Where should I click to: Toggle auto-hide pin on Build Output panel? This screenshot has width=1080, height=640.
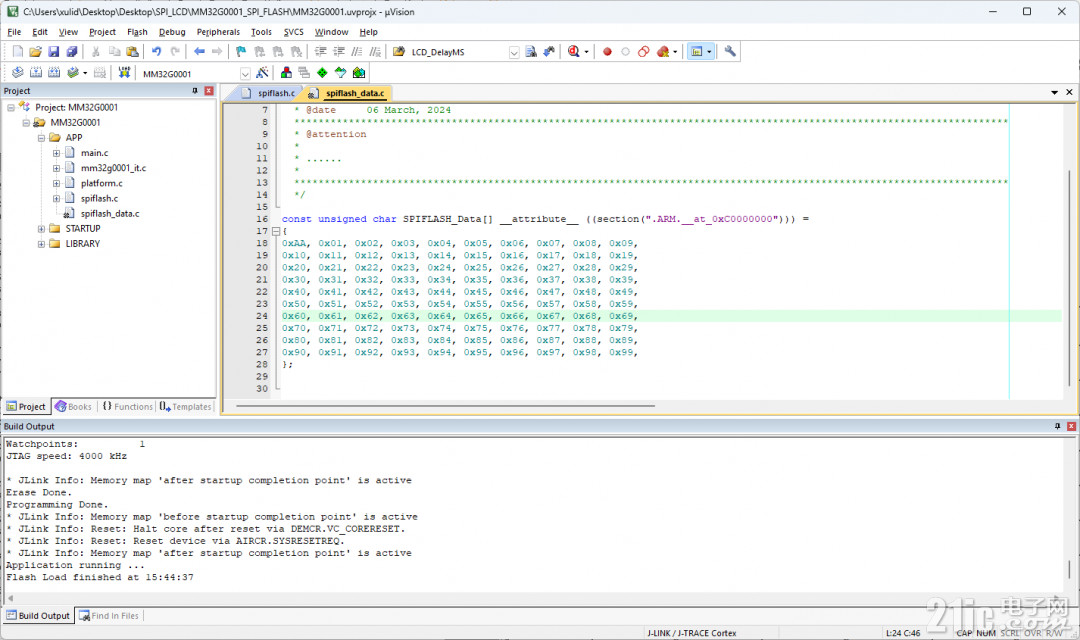[1057, 426]
